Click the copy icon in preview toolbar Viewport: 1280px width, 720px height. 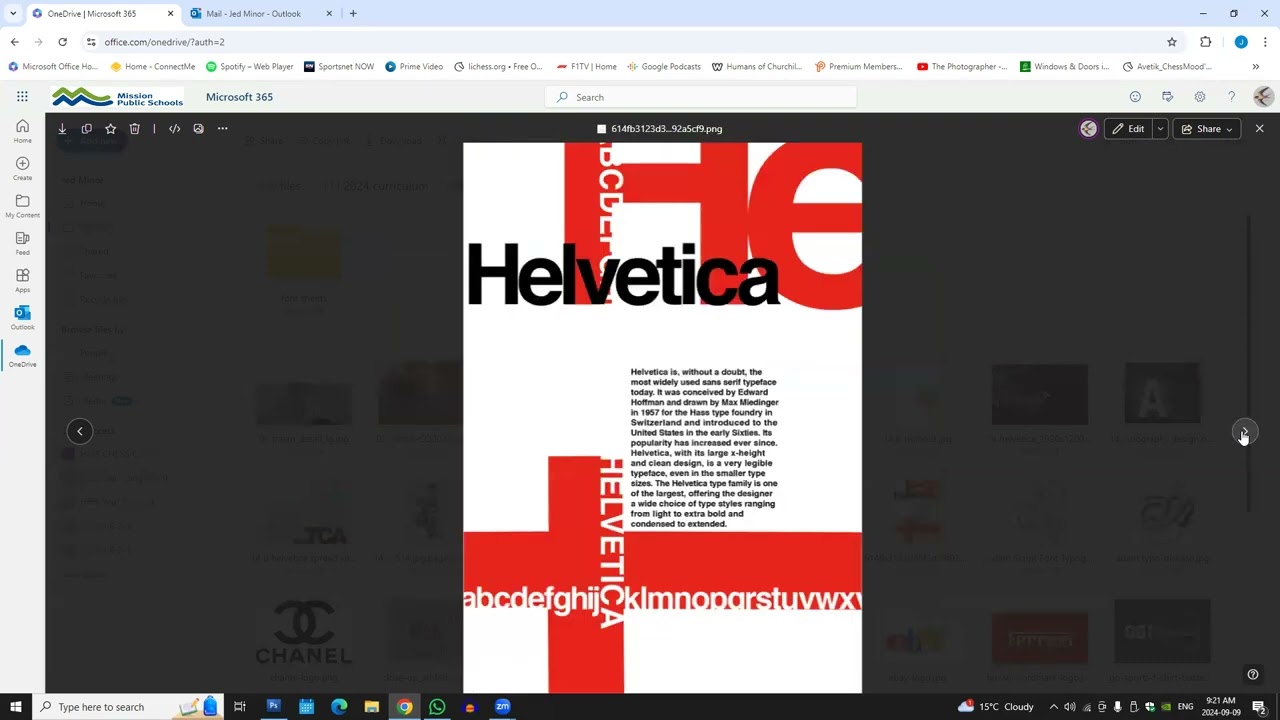click(x=86, y=129)
